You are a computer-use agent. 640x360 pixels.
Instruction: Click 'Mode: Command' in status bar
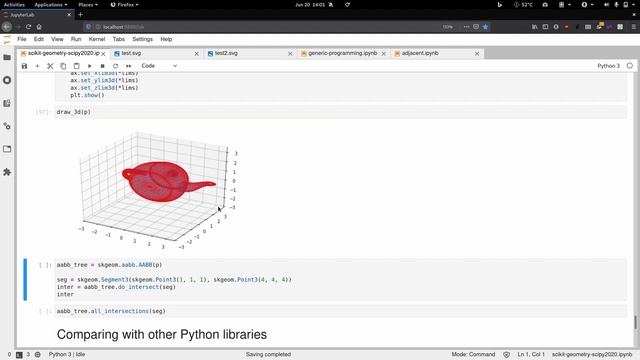473,354
